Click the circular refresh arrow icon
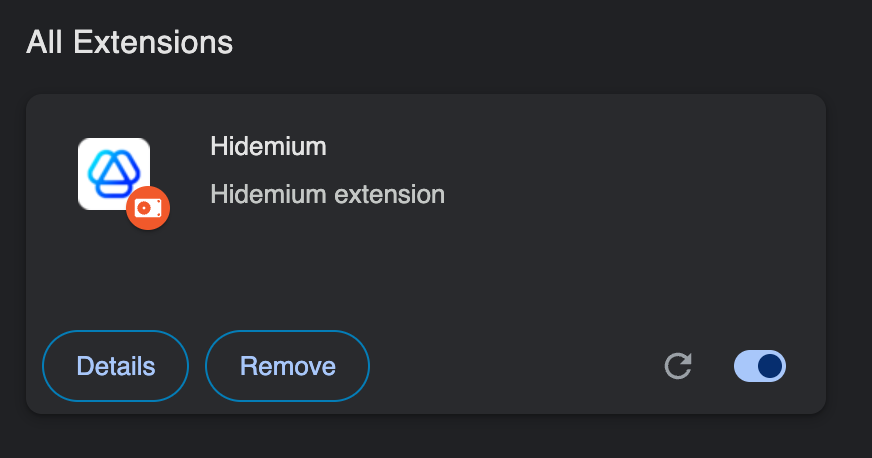The image size is (872, 458). (678, 366)
